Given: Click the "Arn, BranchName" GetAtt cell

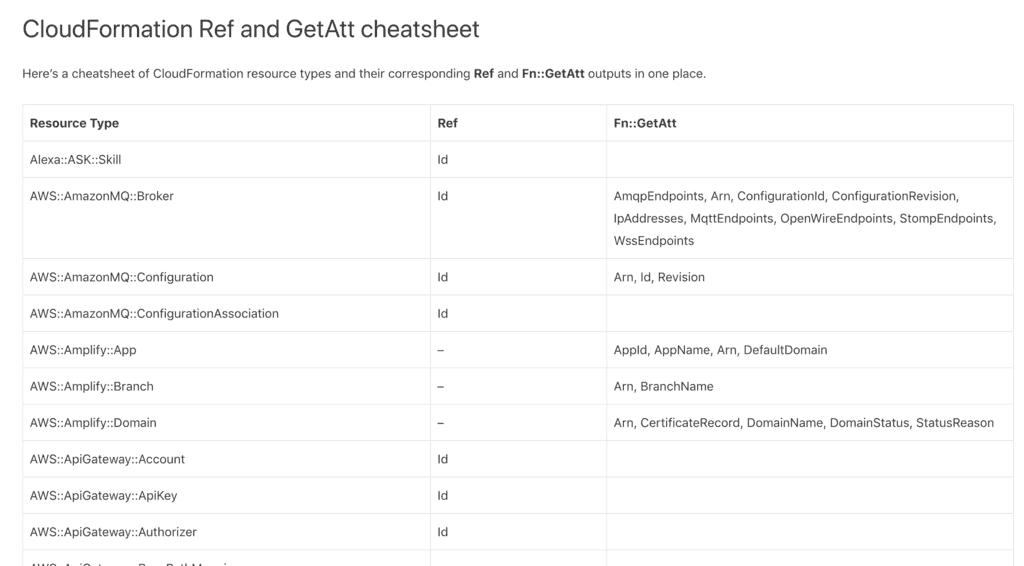Looking at the screenshot, I should click(663, 386).
